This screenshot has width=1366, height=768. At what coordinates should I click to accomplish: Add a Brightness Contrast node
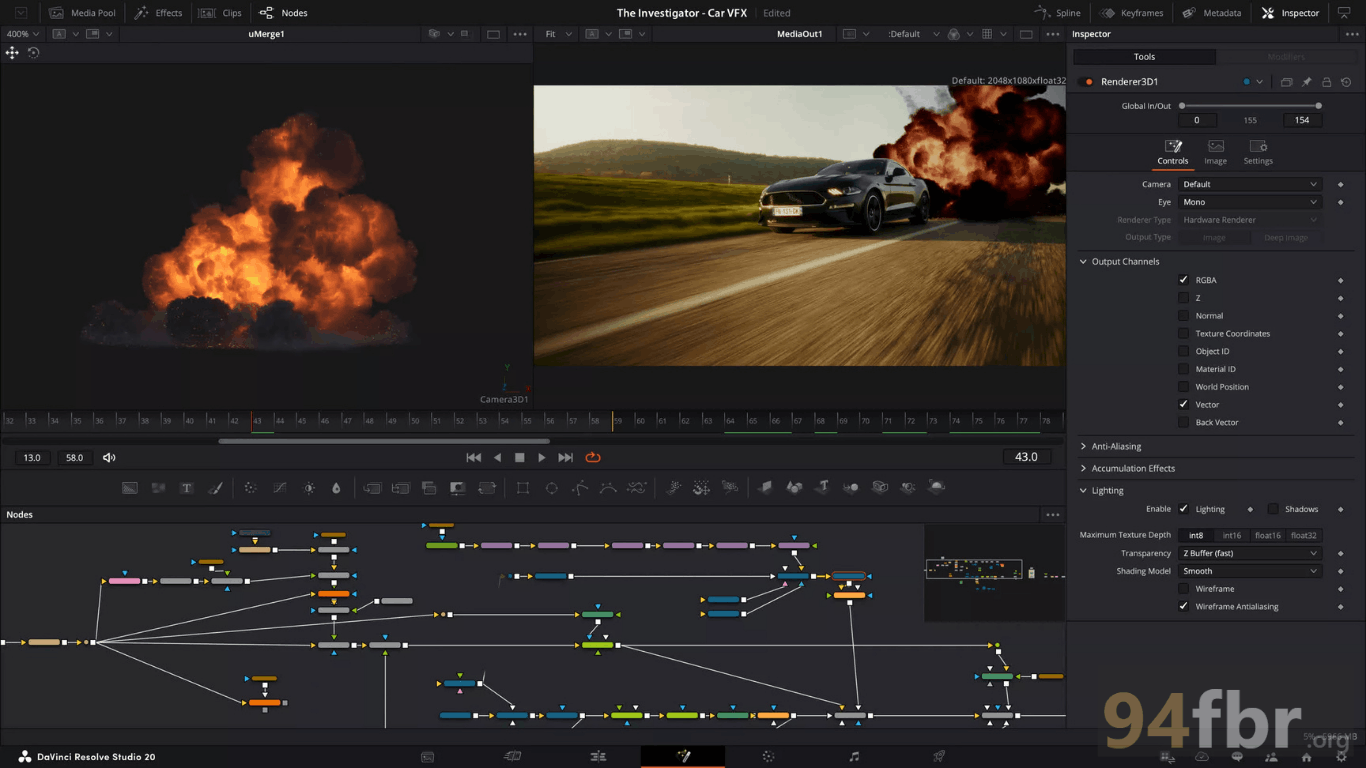click(309, 488)
